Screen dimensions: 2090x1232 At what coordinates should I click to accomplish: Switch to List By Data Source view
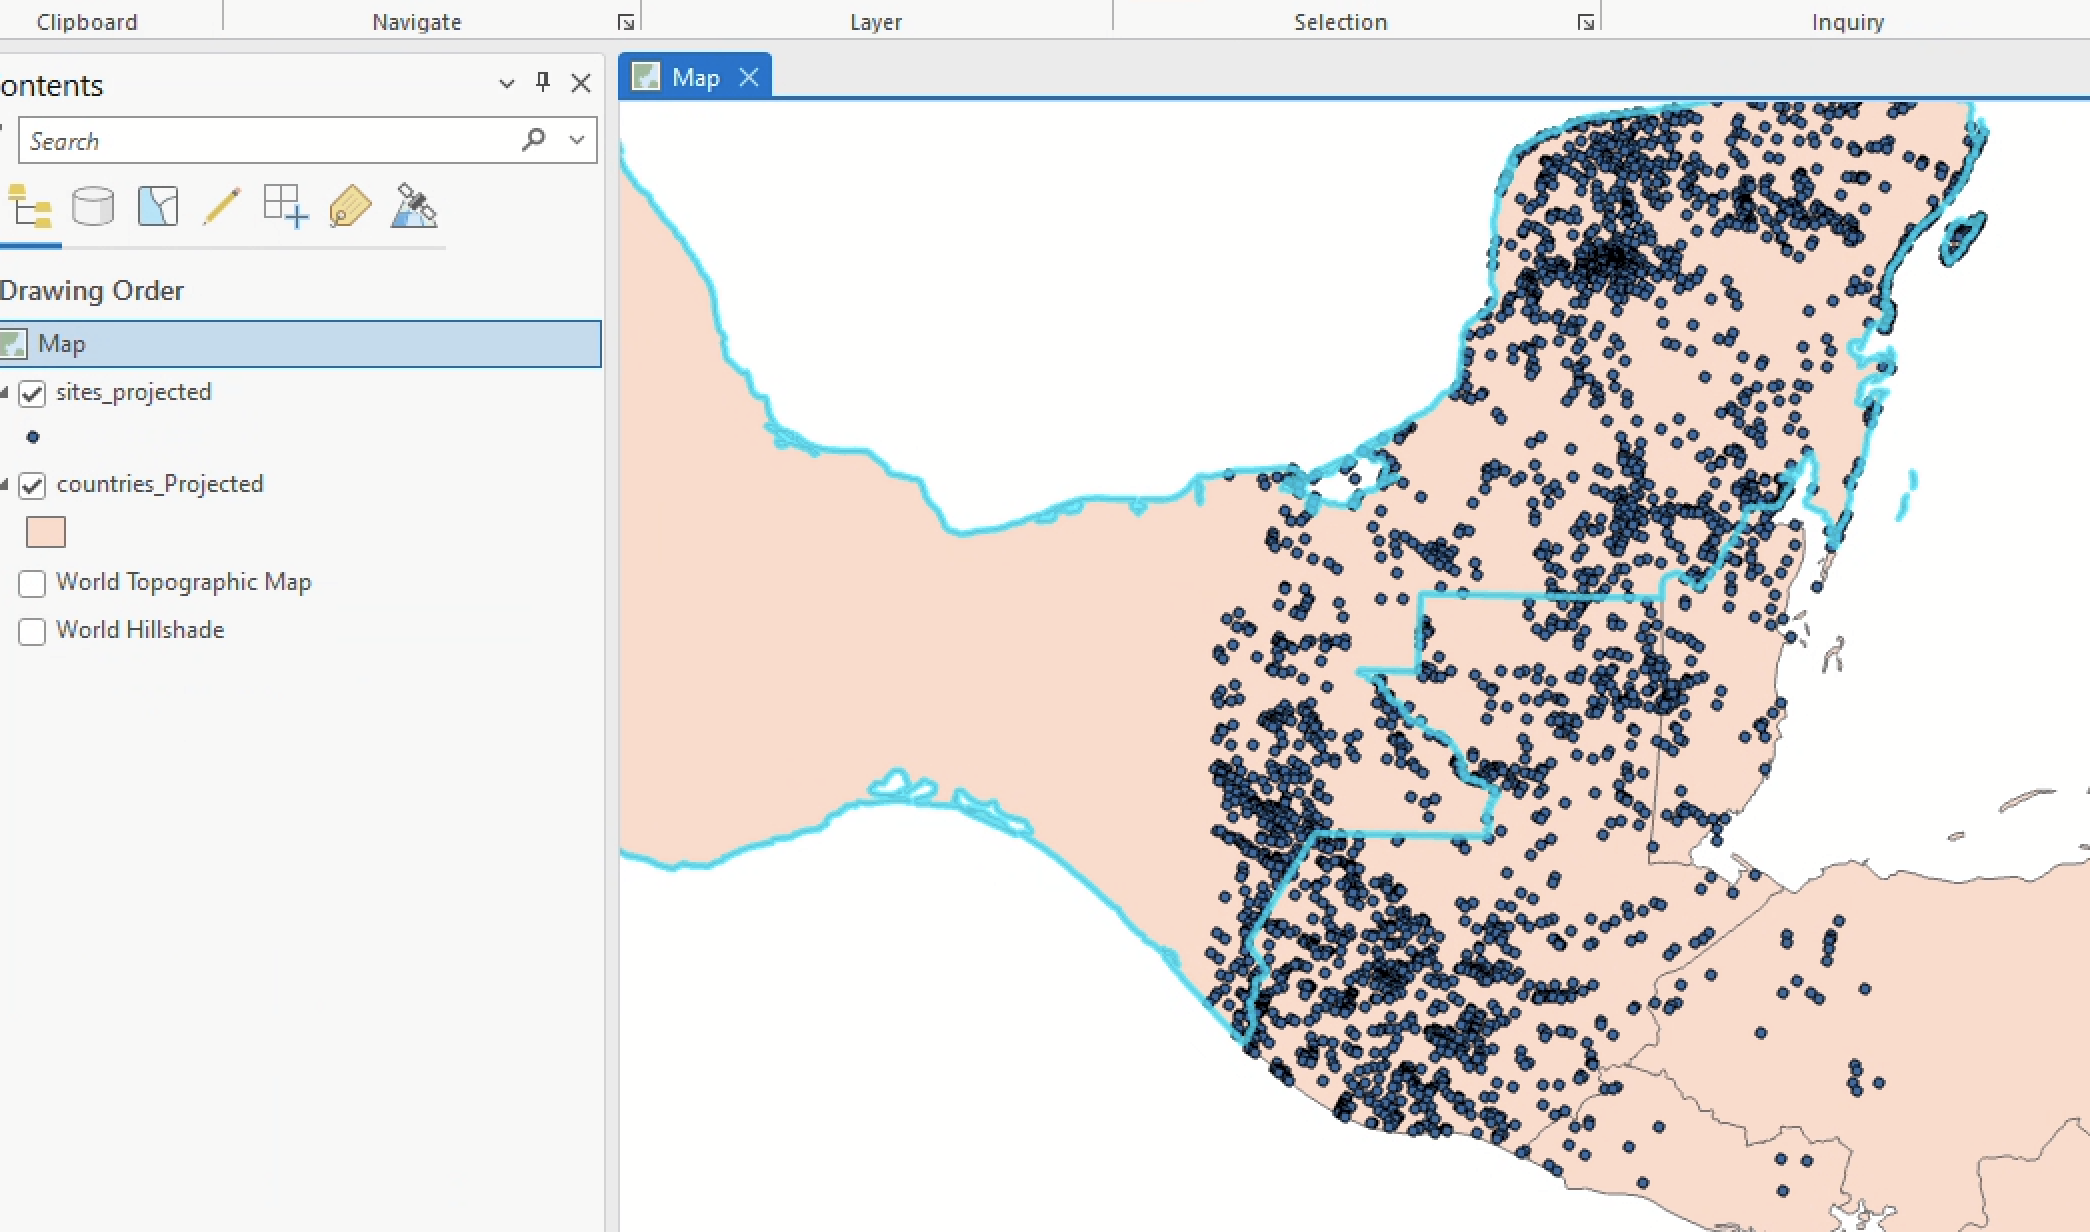[x=93, y=207]
